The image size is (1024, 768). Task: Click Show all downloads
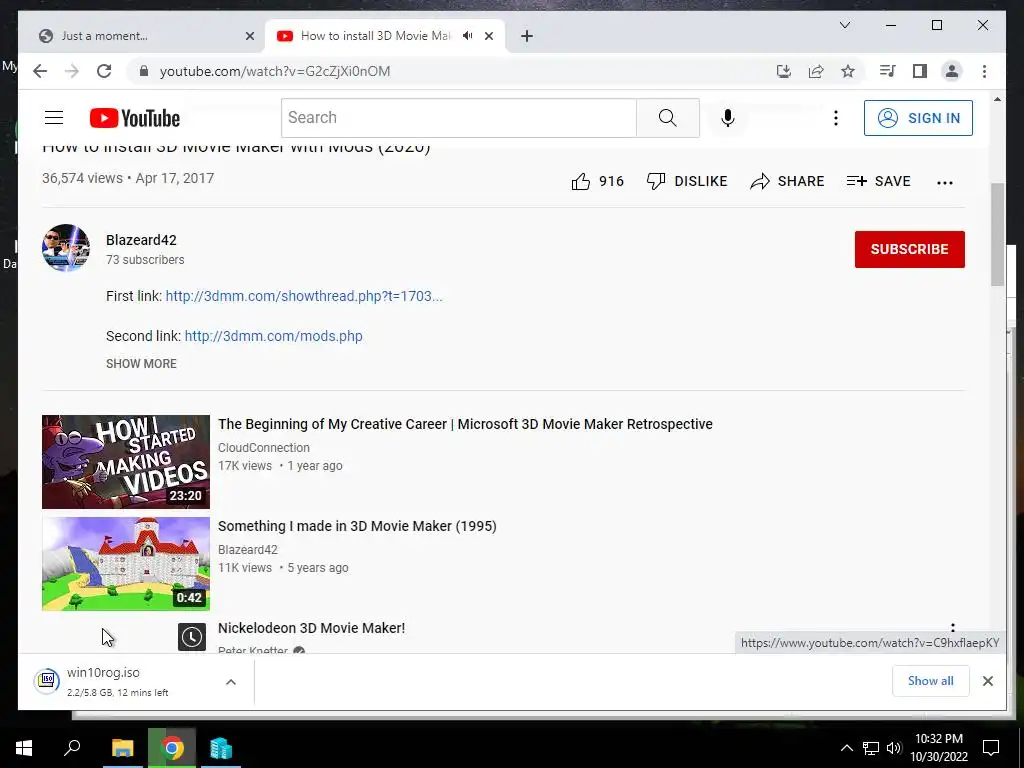coord(930,680)
